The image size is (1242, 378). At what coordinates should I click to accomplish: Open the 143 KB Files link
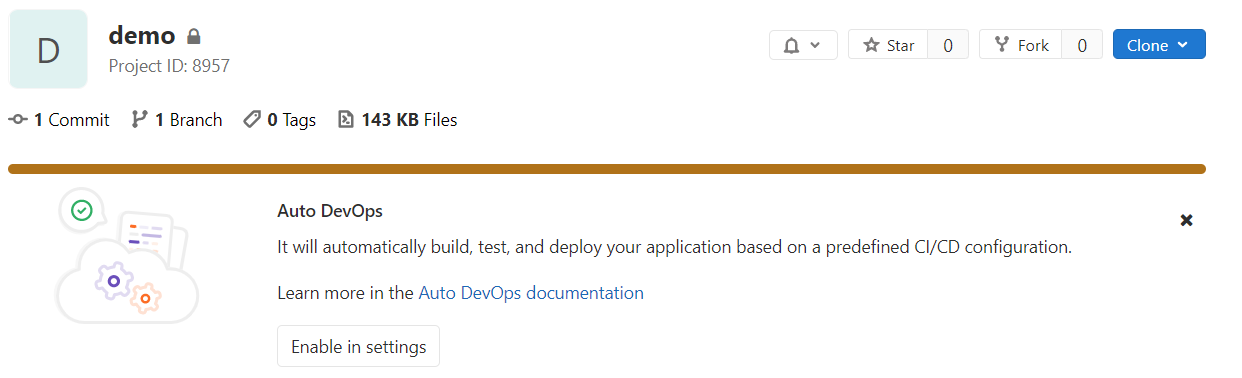point(397,120)
